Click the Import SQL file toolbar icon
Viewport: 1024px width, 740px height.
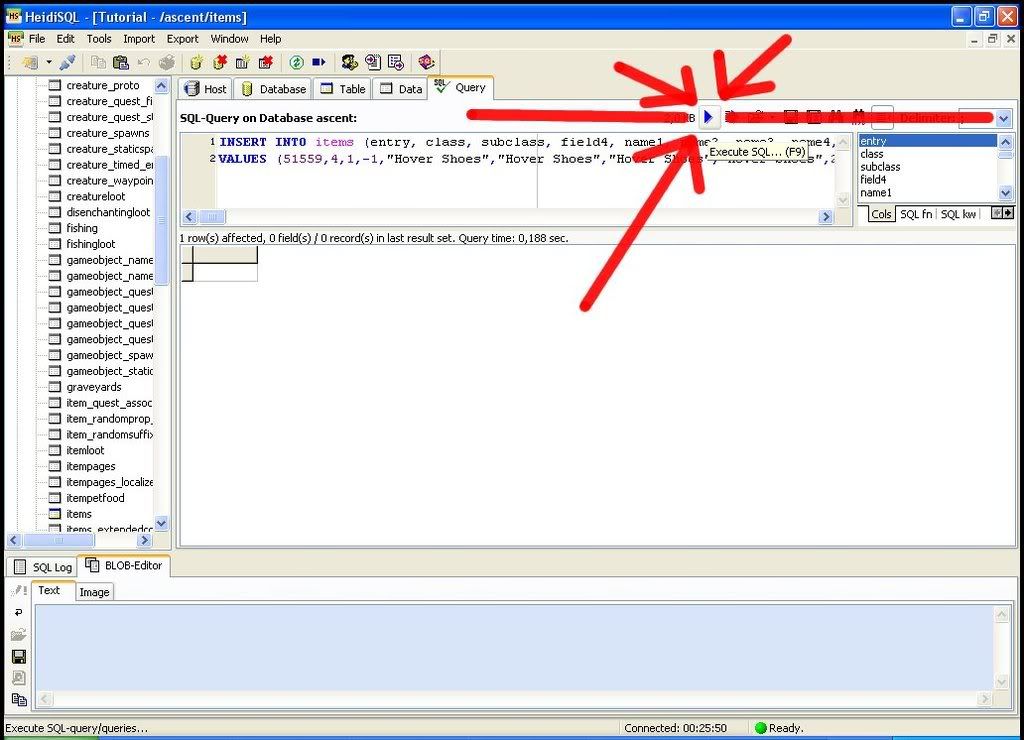pyautogui.click(x=373, y=63)
